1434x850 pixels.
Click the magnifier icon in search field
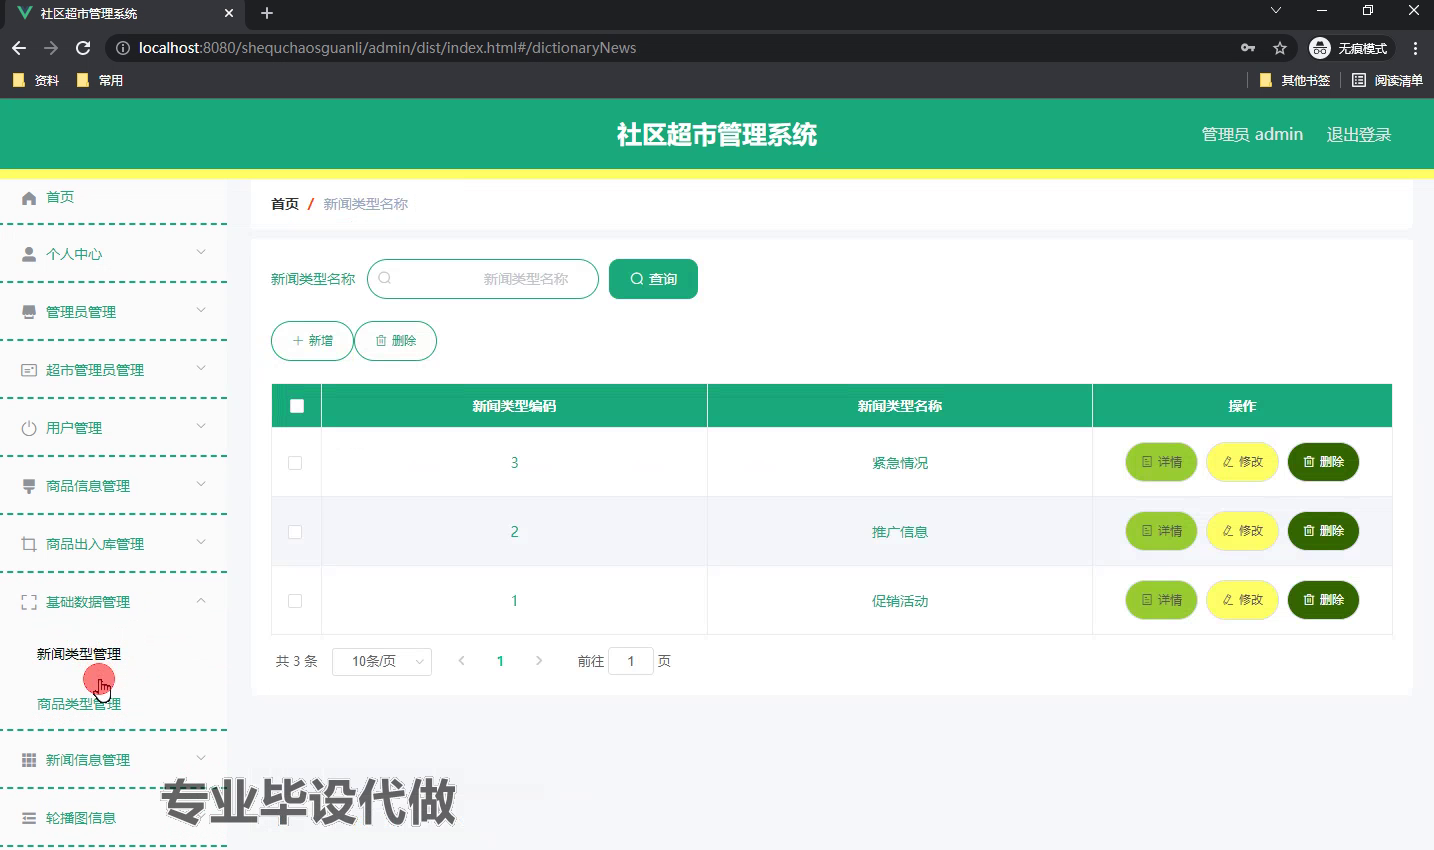[385, 278]
